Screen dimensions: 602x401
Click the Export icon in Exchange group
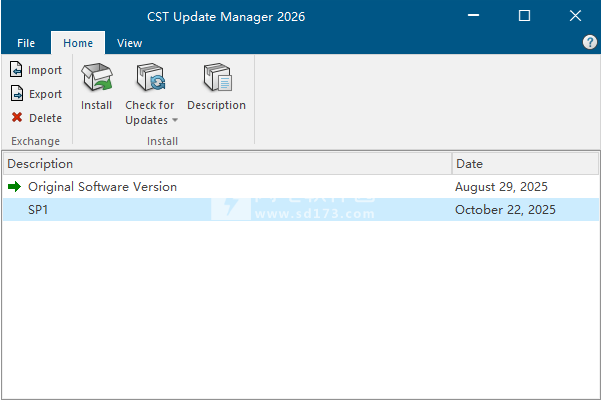[x=17, y=94]
